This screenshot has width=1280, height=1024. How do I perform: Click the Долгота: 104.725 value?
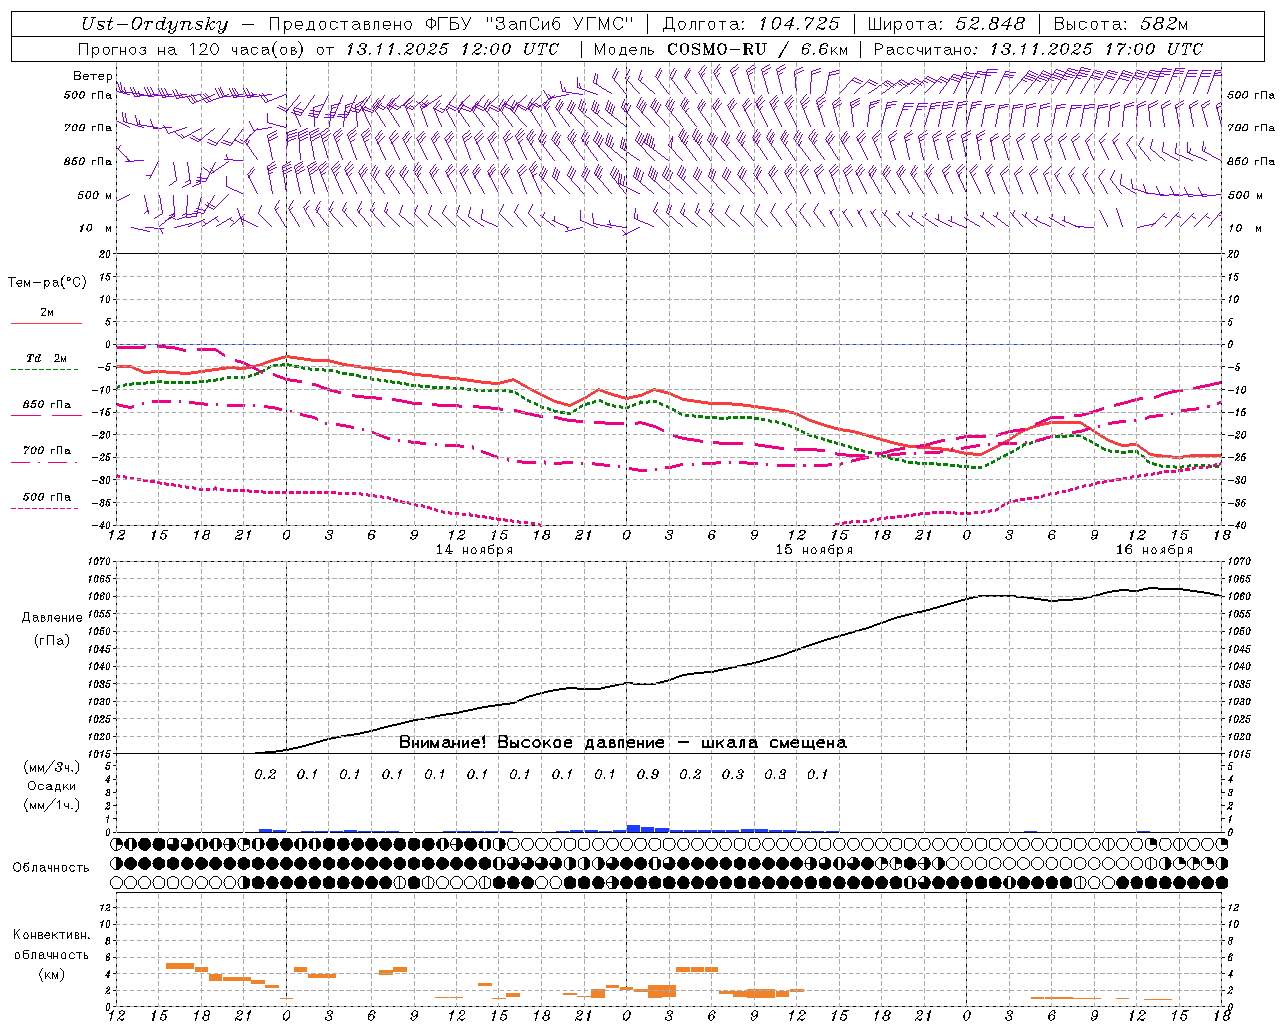(x=750, y=24)
